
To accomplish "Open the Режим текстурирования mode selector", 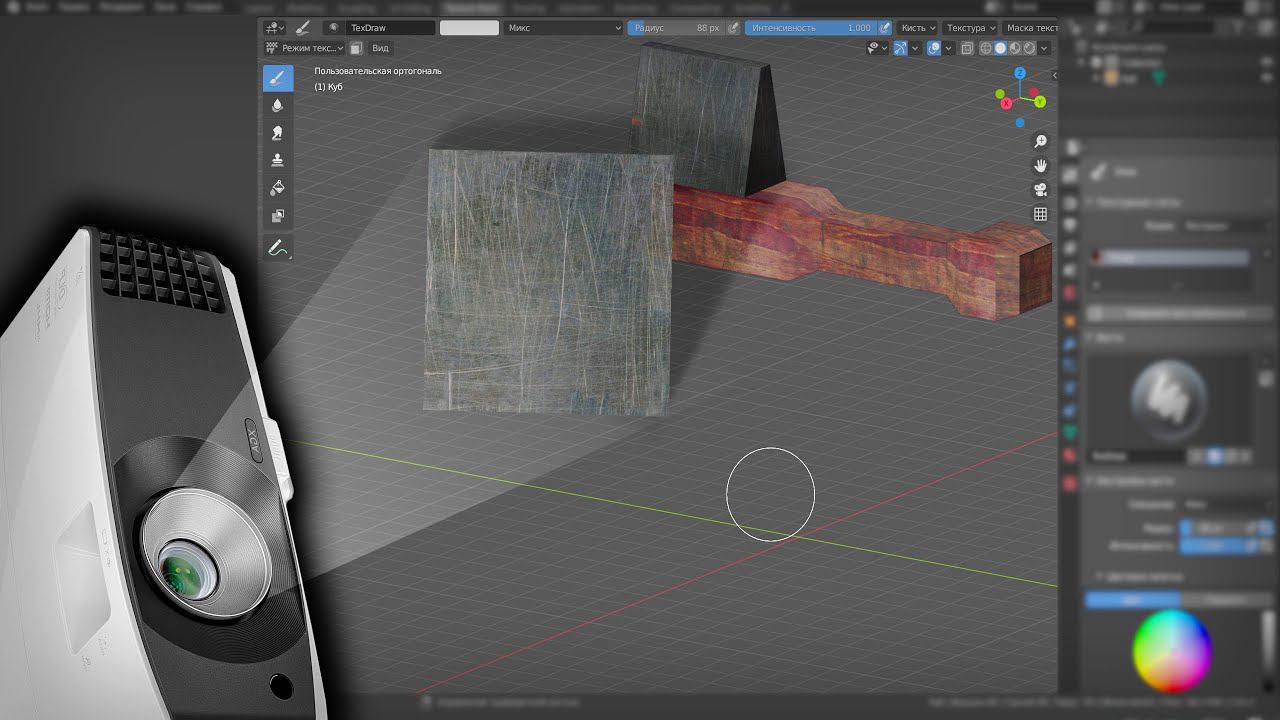I will click(x=305, y=48).
